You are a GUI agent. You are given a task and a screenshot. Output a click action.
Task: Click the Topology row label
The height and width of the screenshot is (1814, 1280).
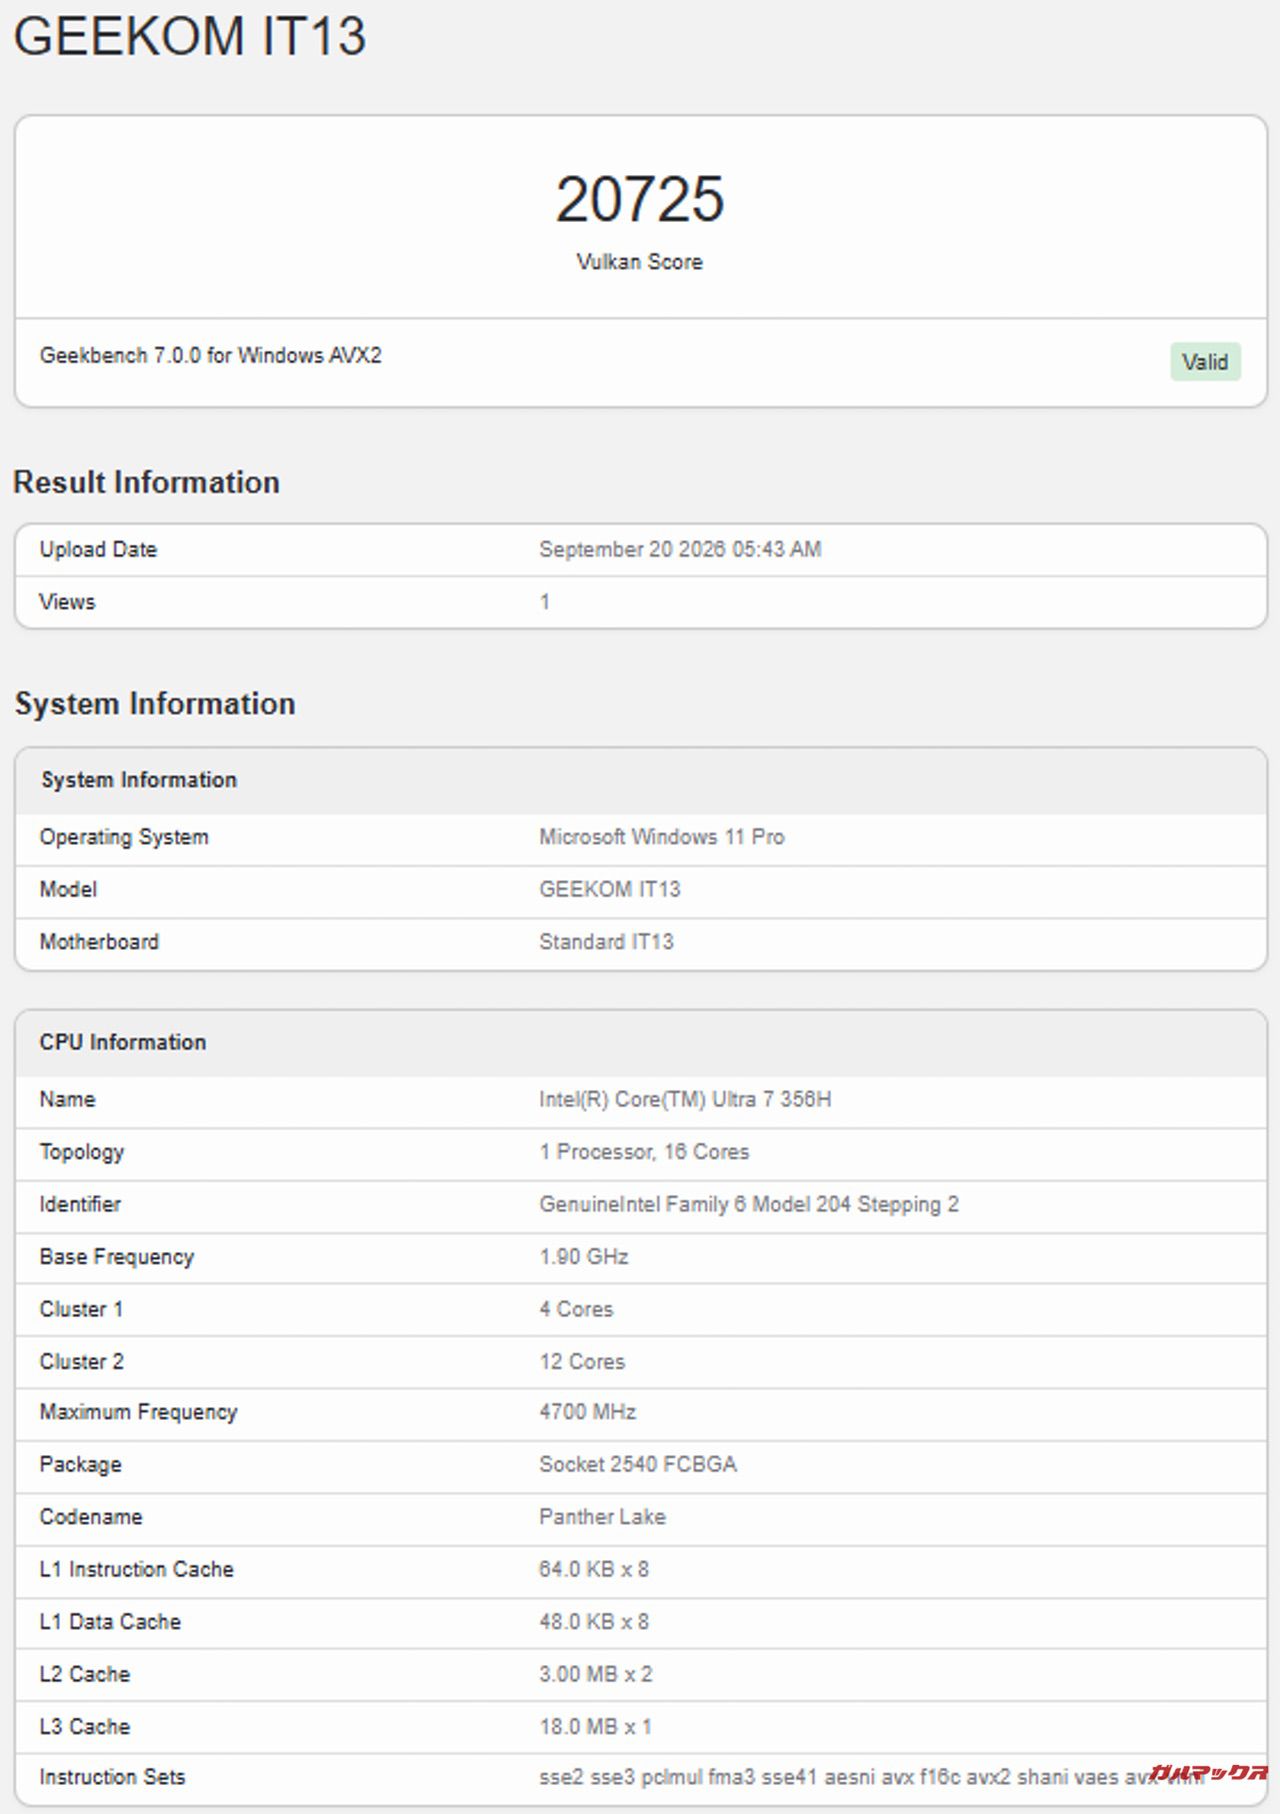[82, 1152]
